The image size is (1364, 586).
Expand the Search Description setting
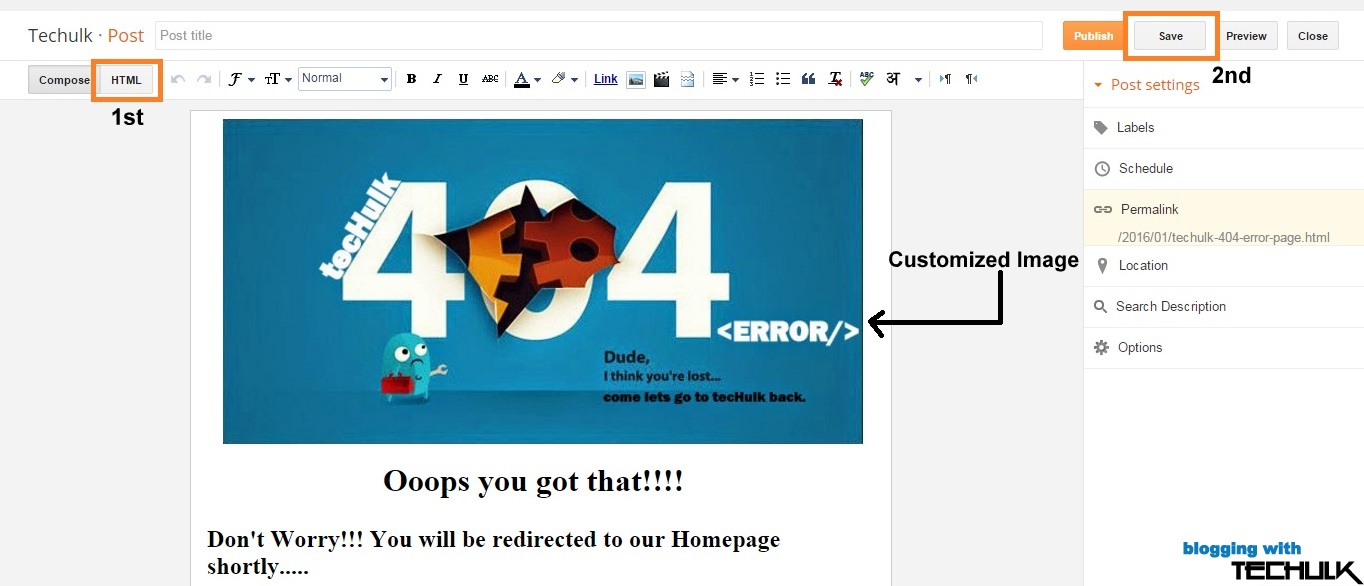coord(1224,307)
